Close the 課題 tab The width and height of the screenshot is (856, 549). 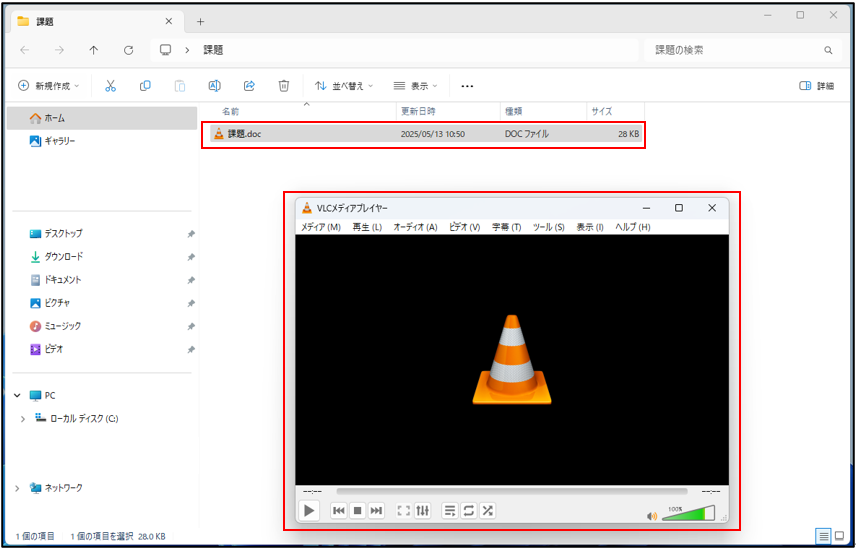(169, 22)
